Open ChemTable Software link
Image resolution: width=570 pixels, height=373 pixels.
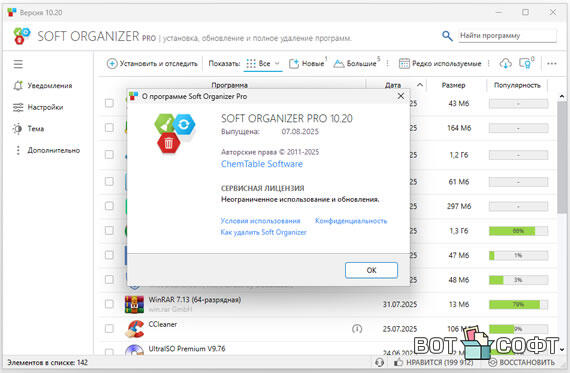262,164
